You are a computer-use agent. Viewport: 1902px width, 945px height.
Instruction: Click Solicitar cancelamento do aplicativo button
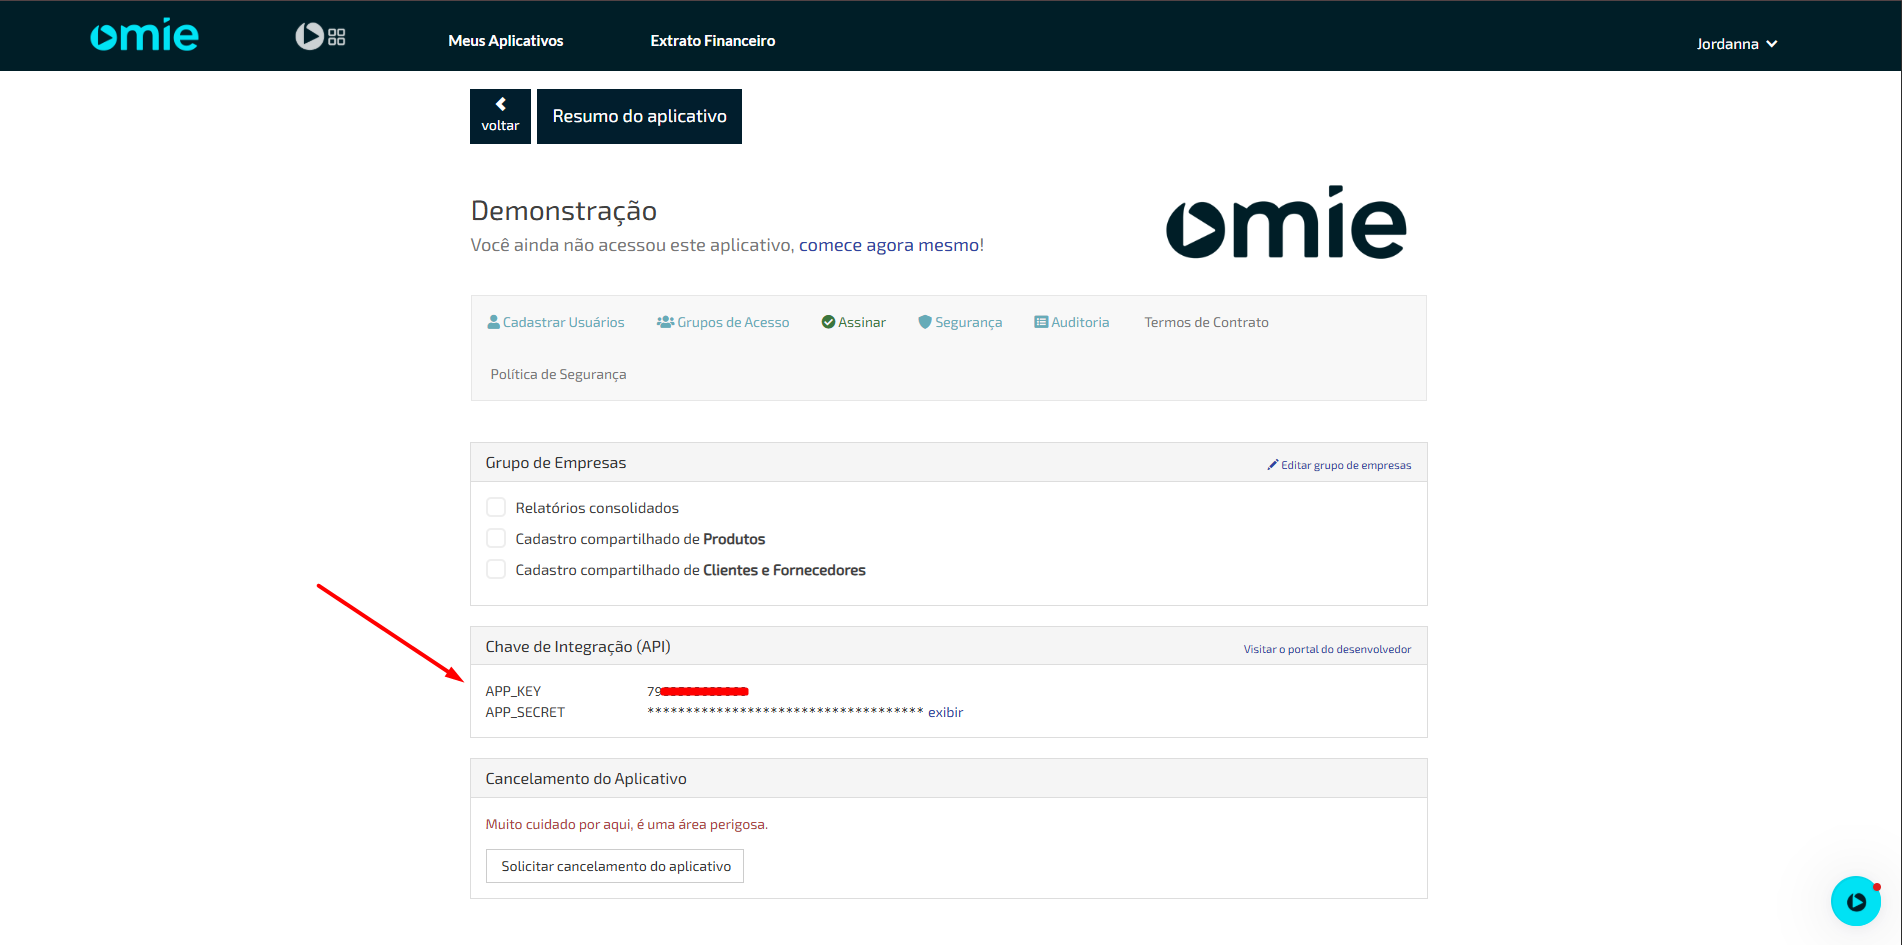click(615, 866)
